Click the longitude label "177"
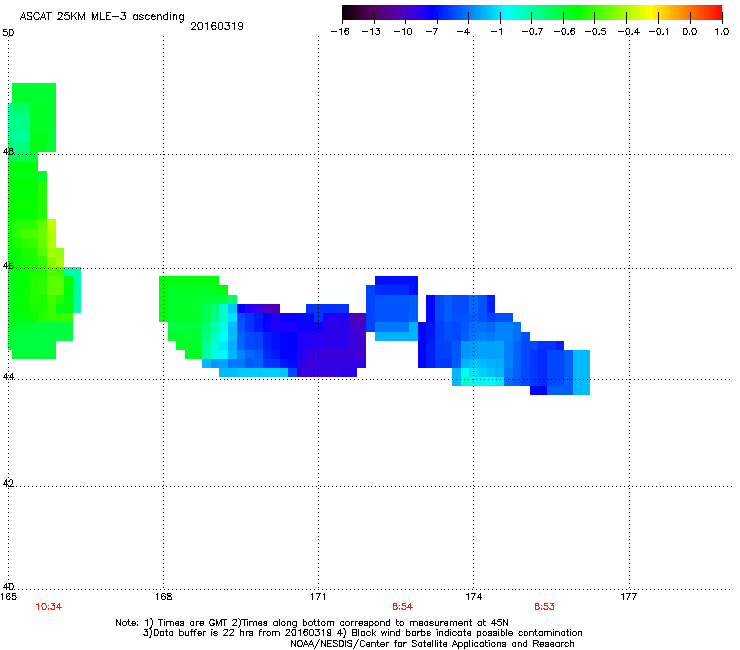 (x=629, y=597)
